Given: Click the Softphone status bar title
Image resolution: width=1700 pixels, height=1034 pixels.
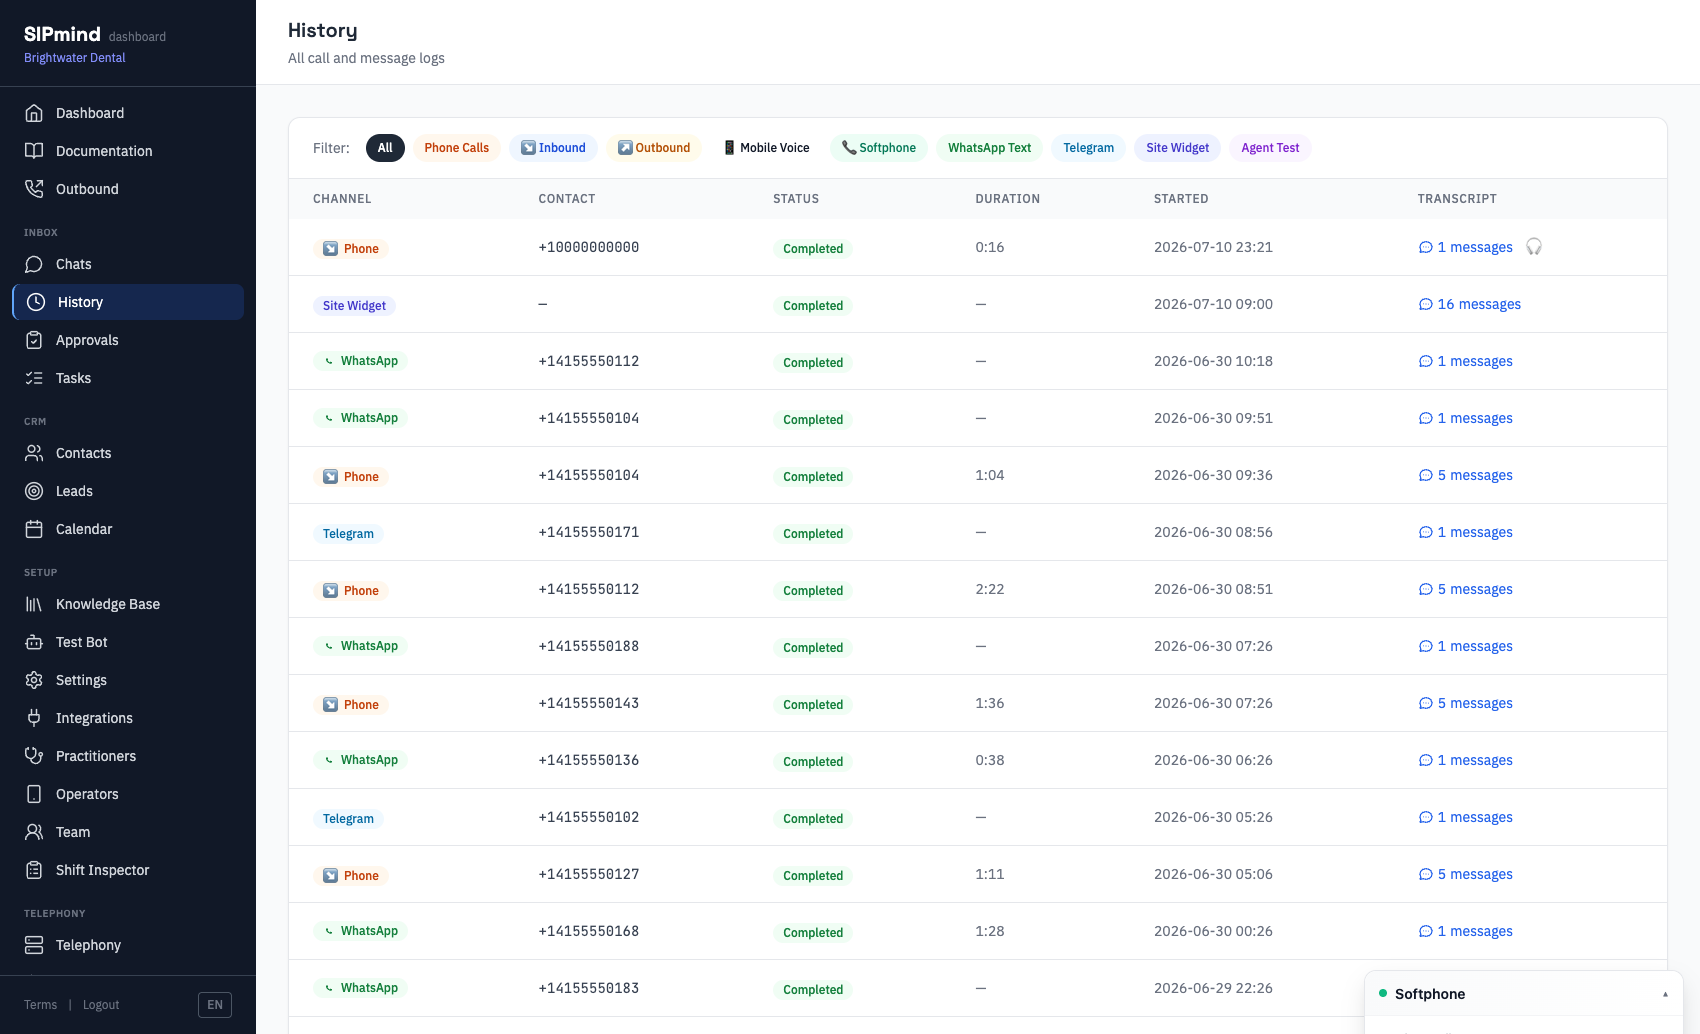Looking at the screenshot, I should [x=1430, y=994].
